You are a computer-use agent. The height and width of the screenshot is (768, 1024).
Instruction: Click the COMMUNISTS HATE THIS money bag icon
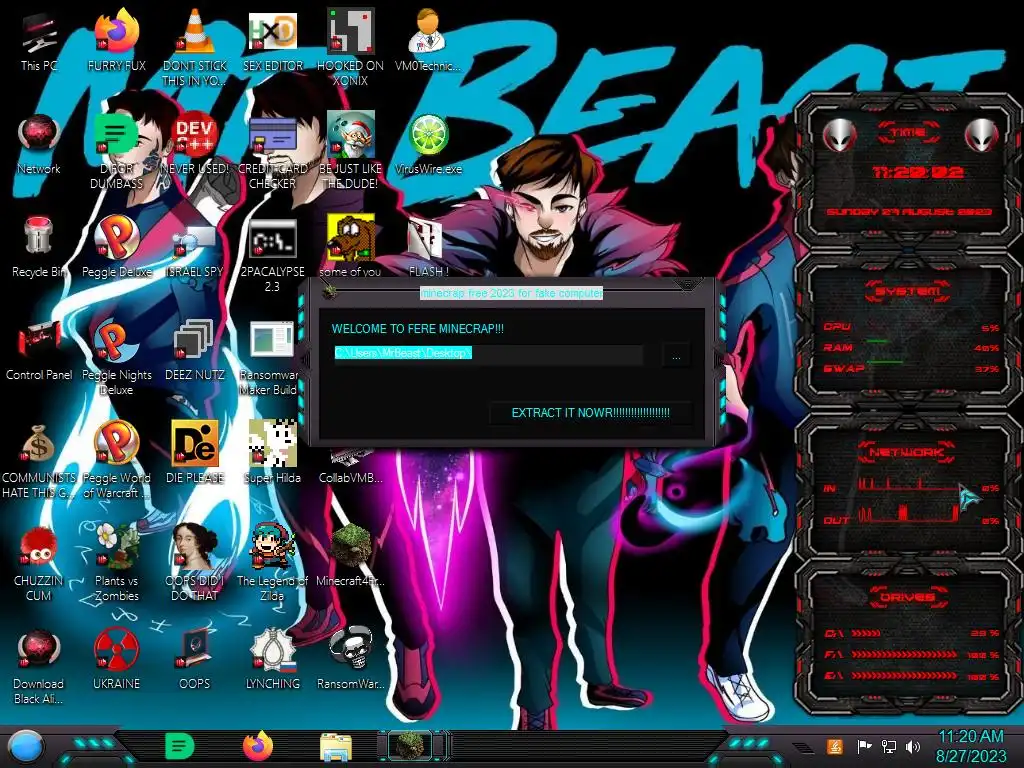click(39, 460)
